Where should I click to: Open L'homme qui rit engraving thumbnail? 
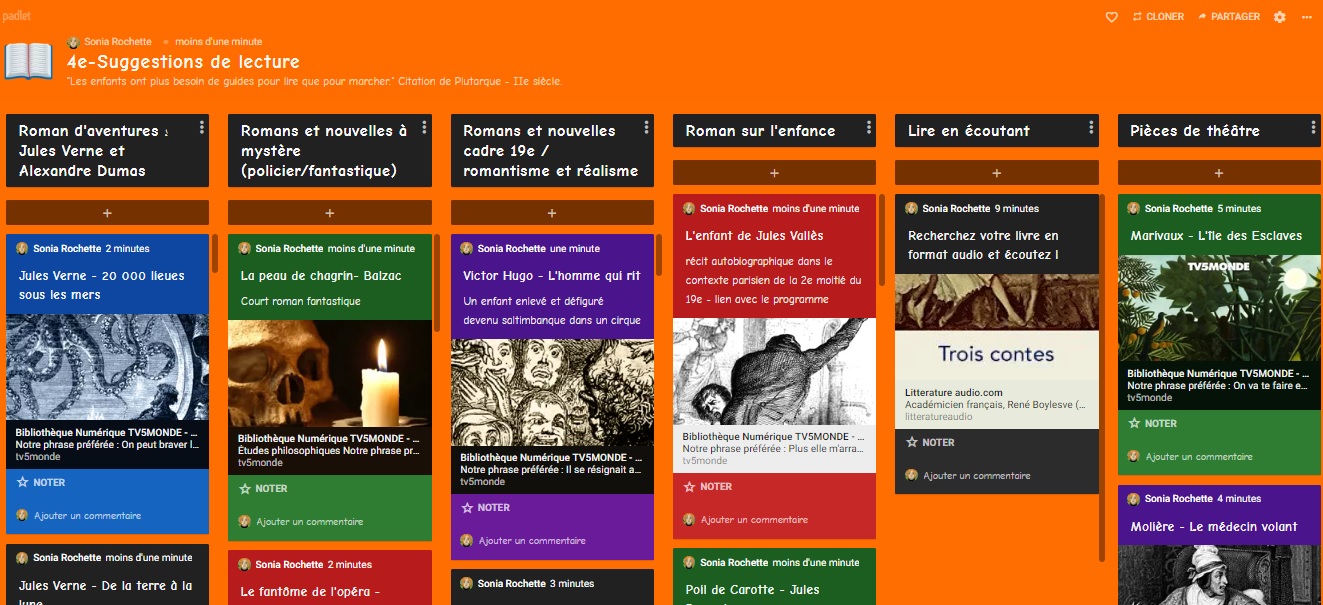pyautogui.click(x=552, y=392)
